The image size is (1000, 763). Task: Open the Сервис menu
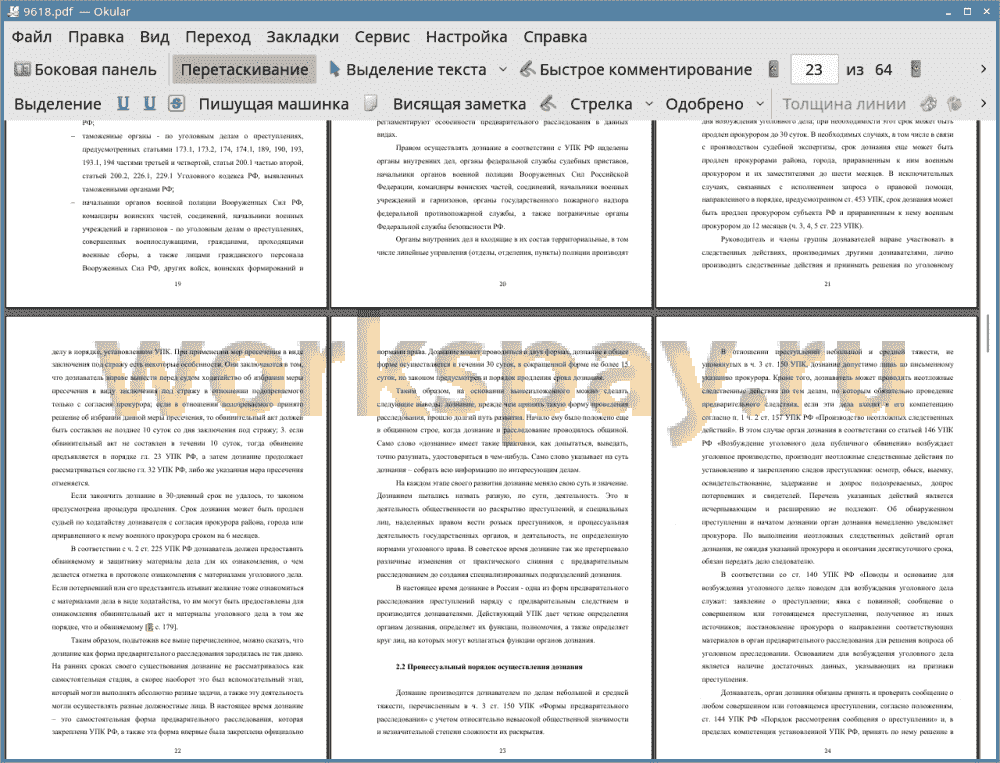point(382,37)
